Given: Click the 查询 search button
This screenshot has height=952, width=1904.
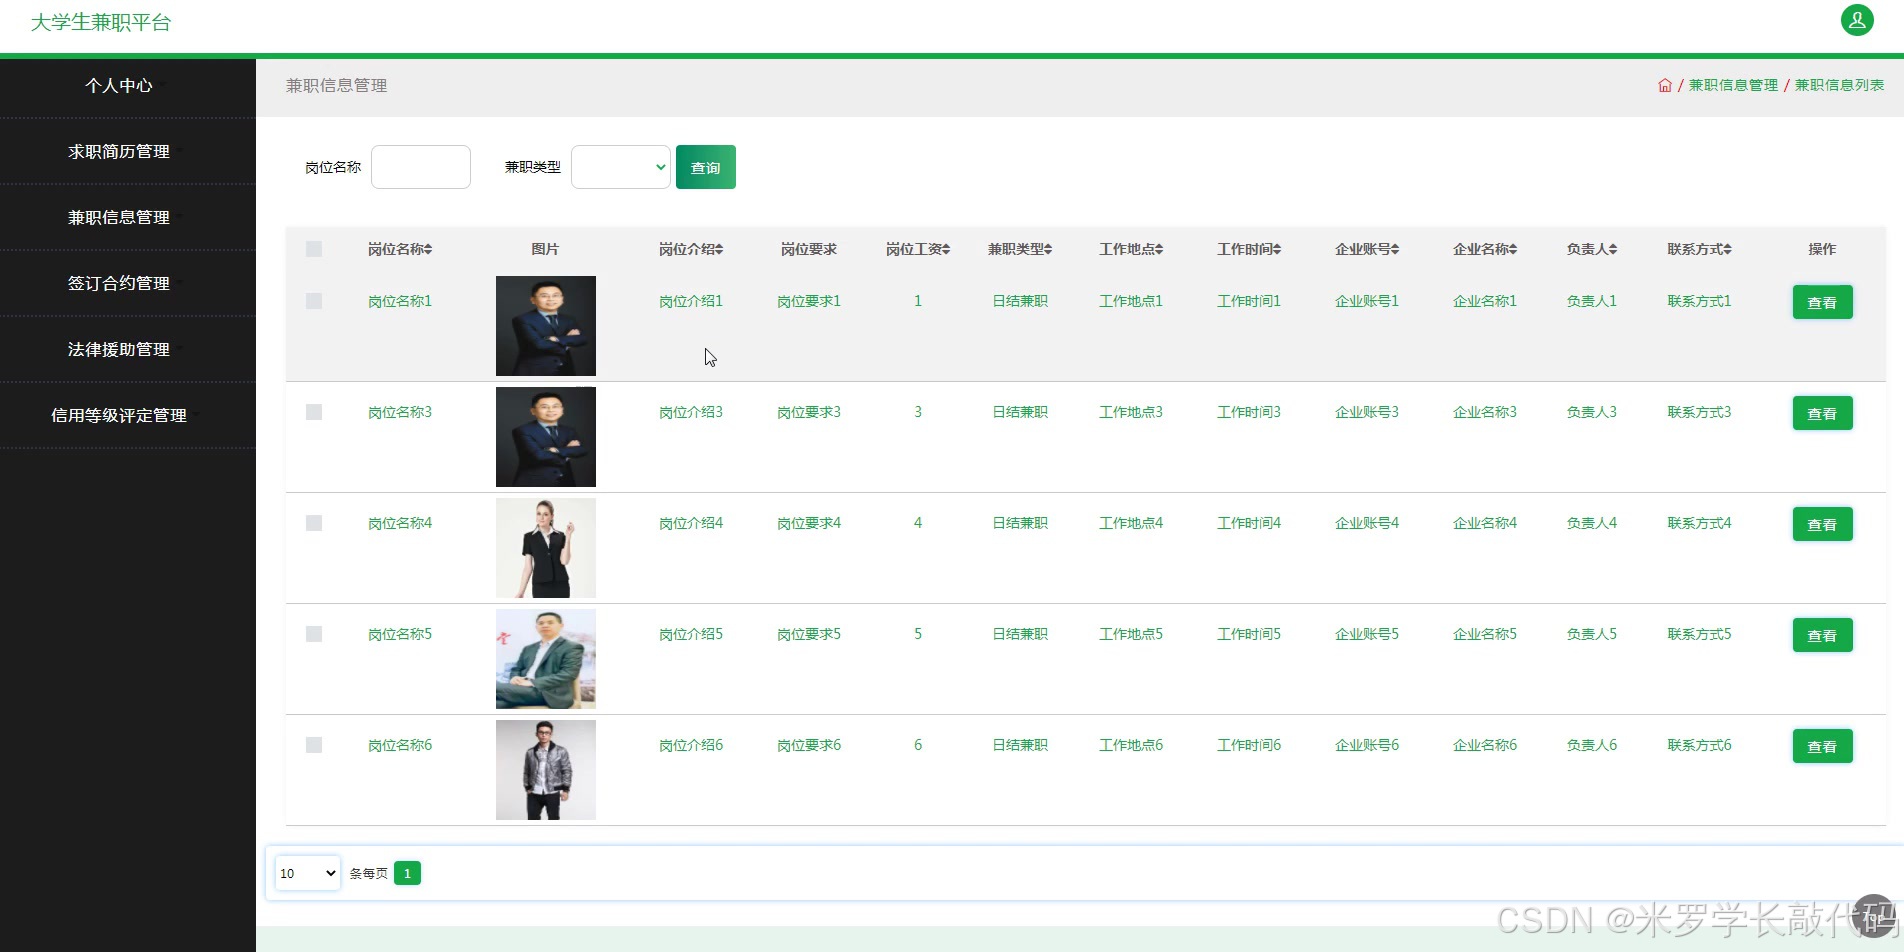Looking at the screenshot, I should pyautogui.click(x=705, y=167).
